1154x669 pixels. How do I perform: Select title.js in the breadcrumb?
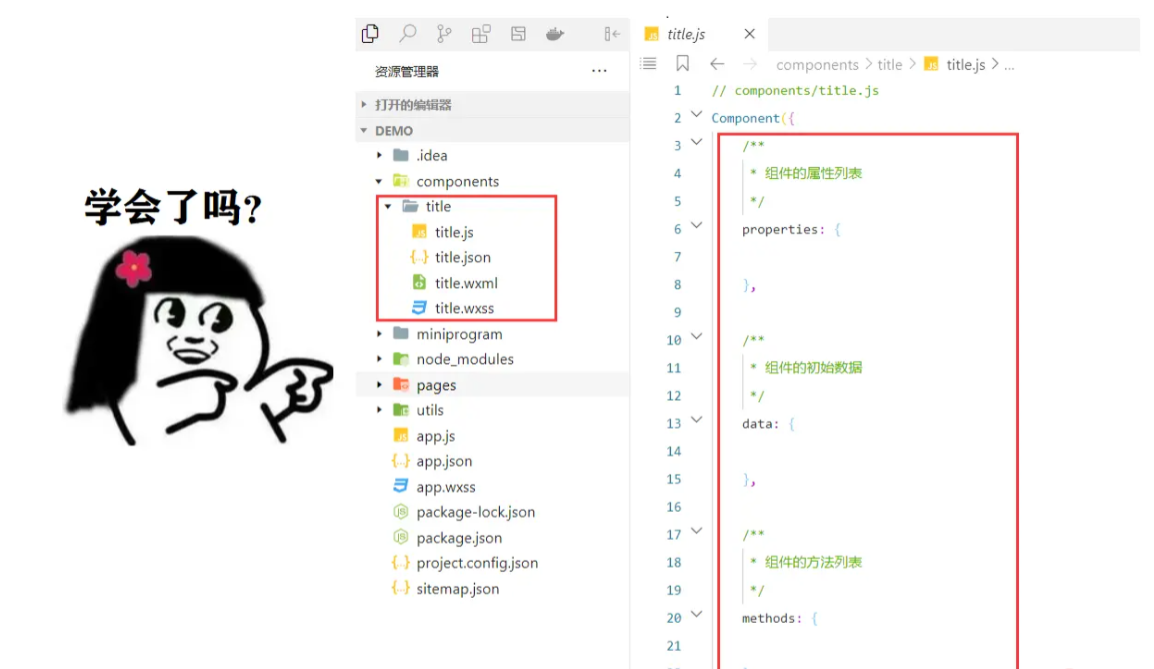tap(966, 65)
